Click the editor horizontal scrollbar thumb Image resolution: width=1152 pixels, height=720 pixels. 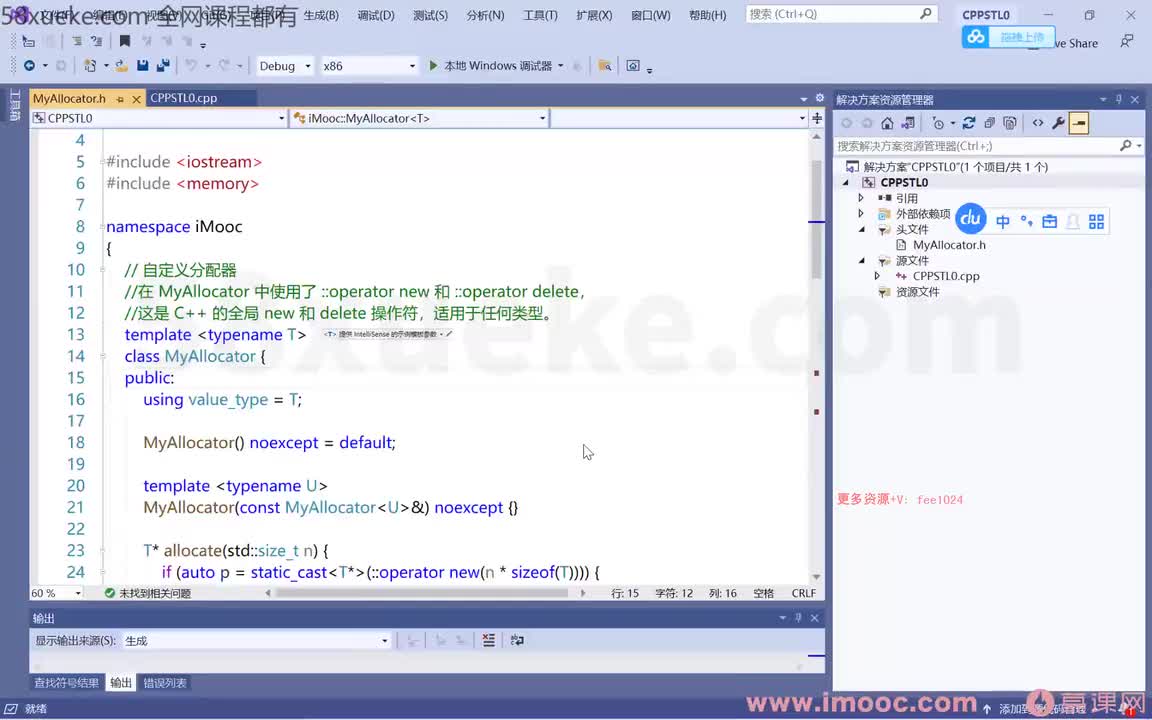click(x=422, y=592)
